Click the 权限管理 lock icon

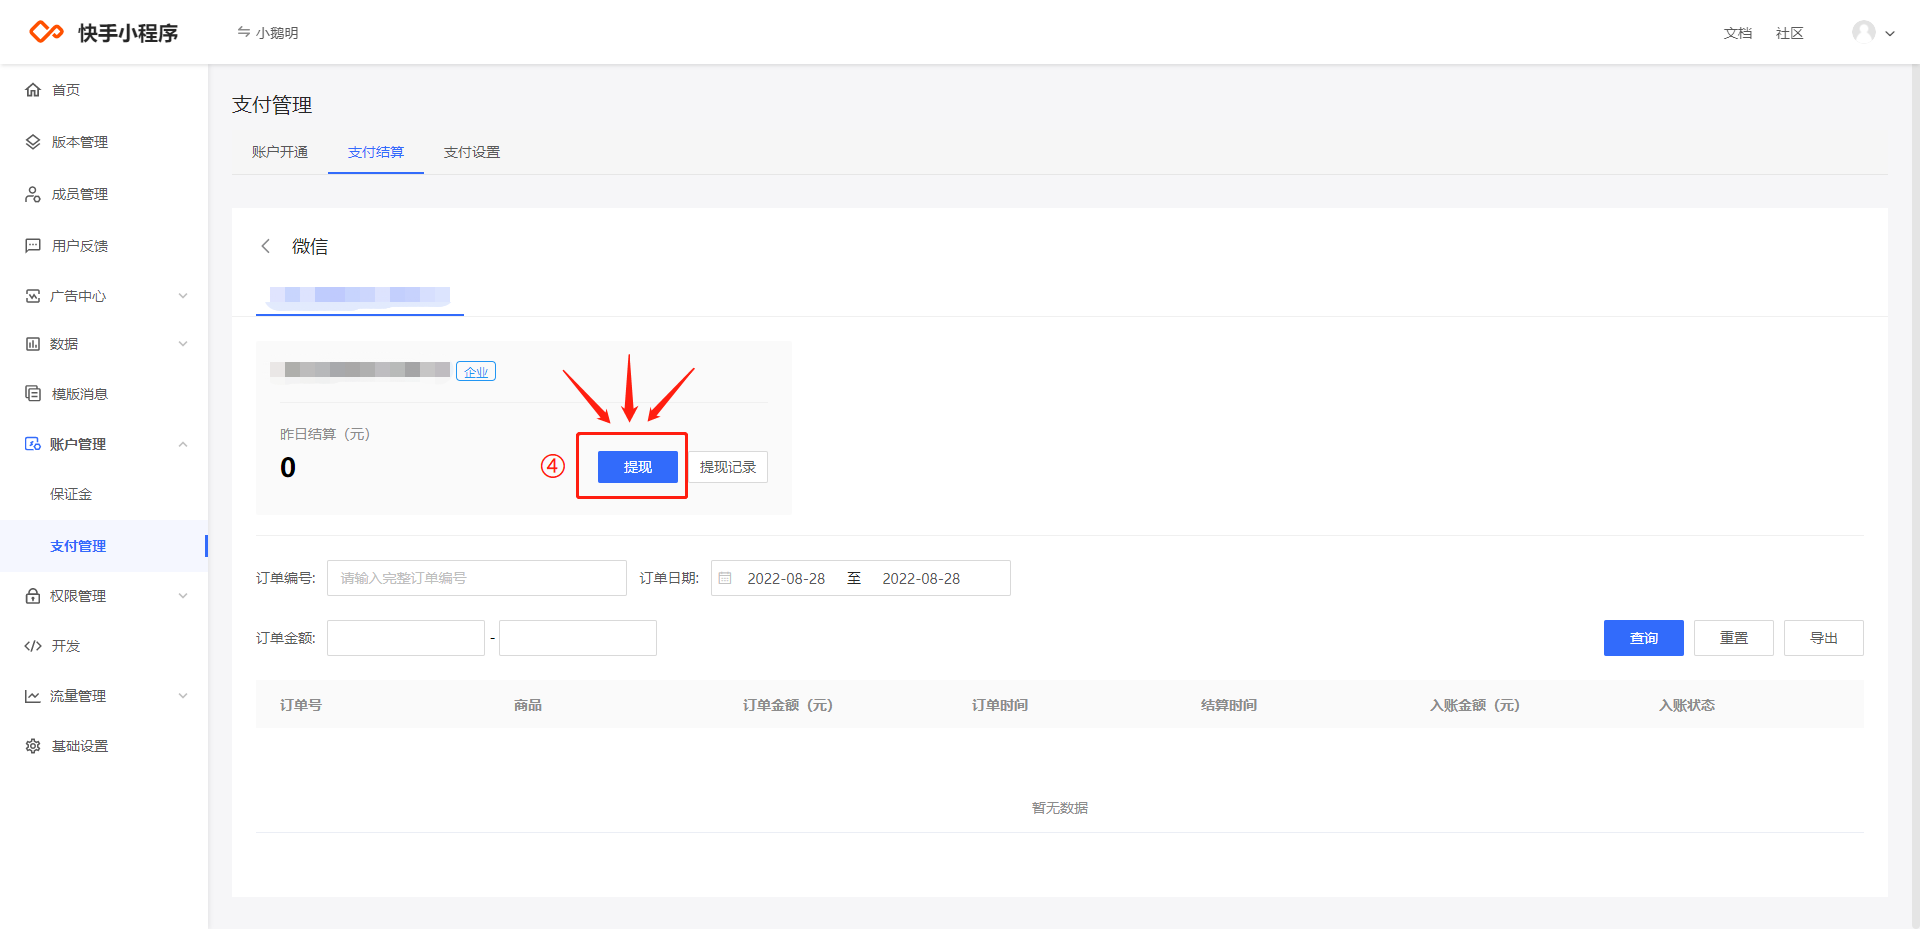tap(33, 596)
